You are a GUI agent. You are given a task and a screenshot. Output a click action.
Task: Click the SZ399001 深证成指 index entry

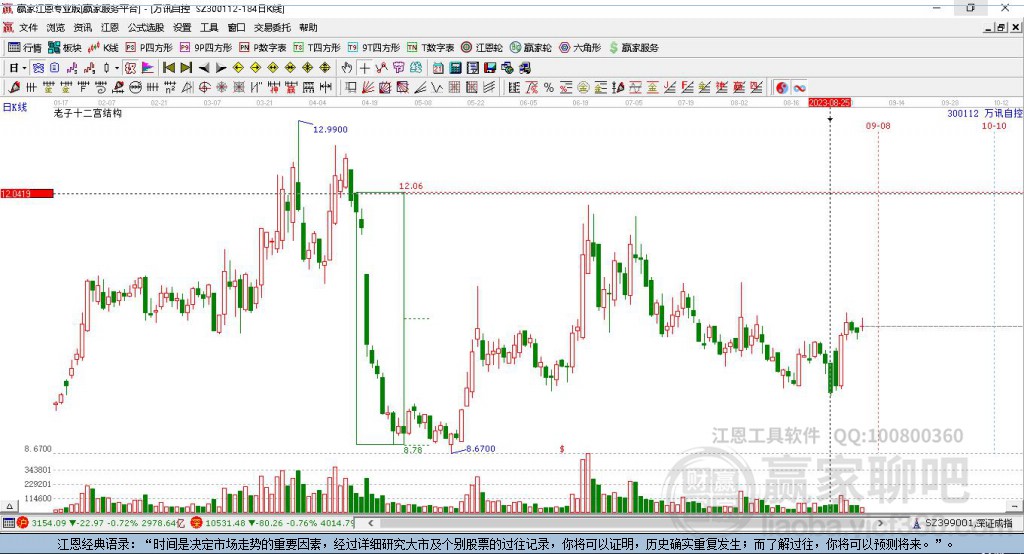coord(968,523)
